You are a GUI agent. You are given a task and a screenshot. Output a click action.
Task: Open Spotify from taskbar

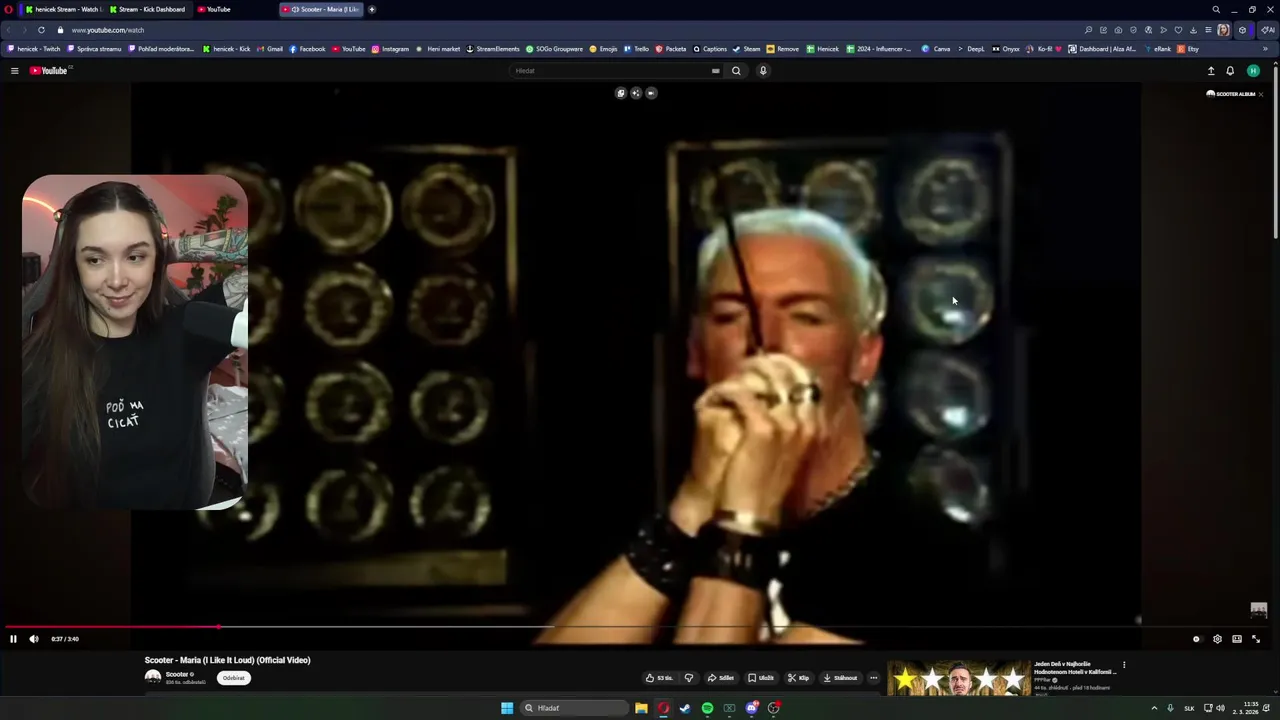[707, 708]
